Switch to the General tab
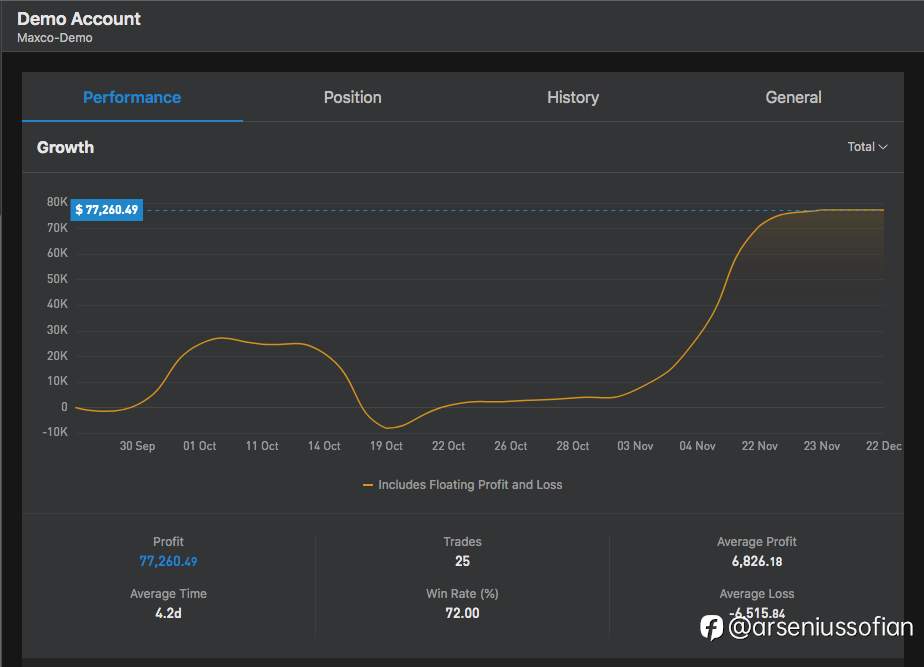This screenshot has width=924, height=667. point(793,97)
